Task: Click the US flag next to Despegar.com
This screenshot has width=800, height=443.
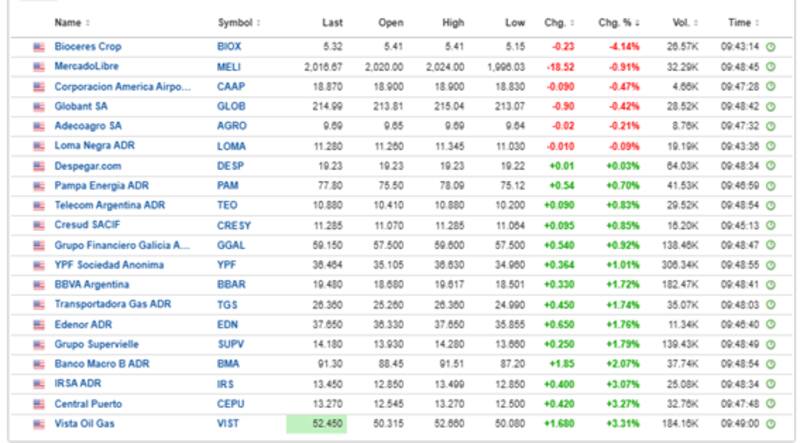Action: point(39,166)
